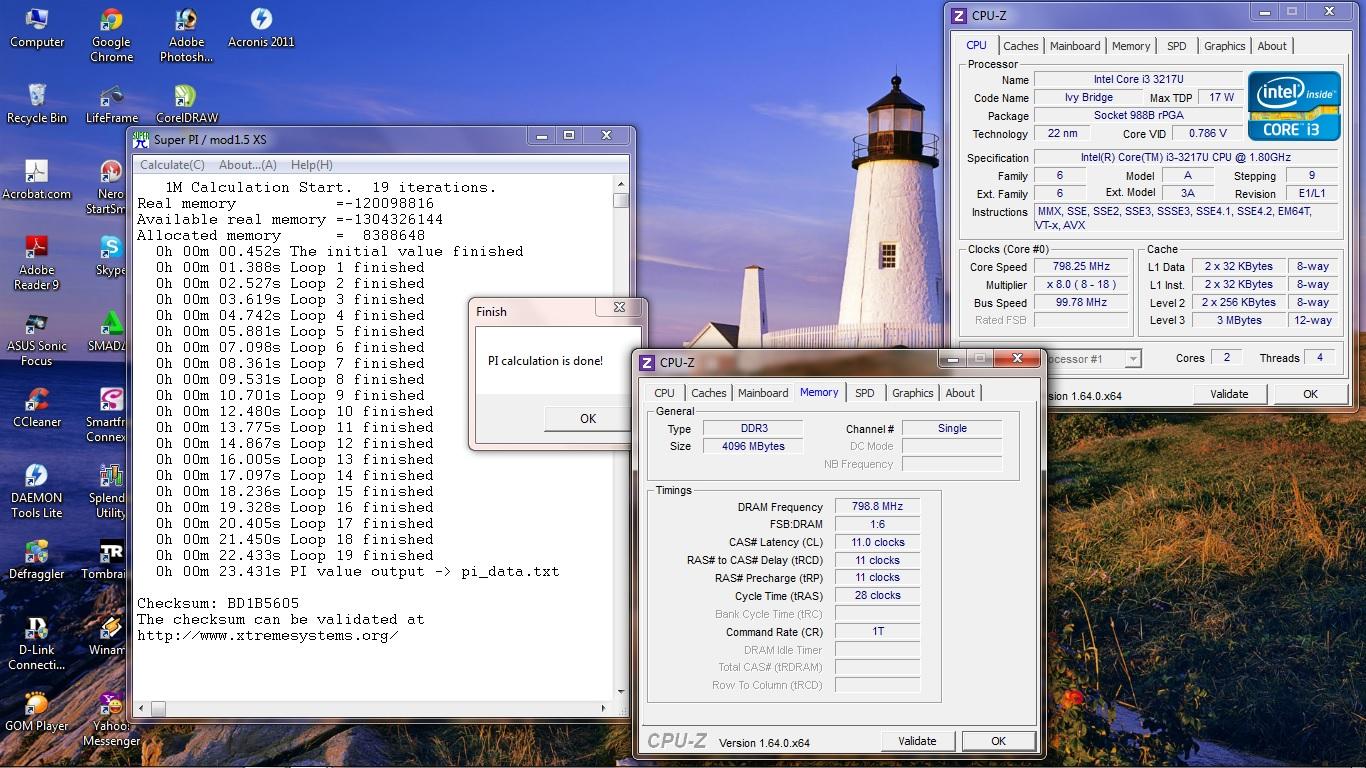Launch CCleaner from desktop
This screenshot has height=768, width=1366.
tap(37, 408)
